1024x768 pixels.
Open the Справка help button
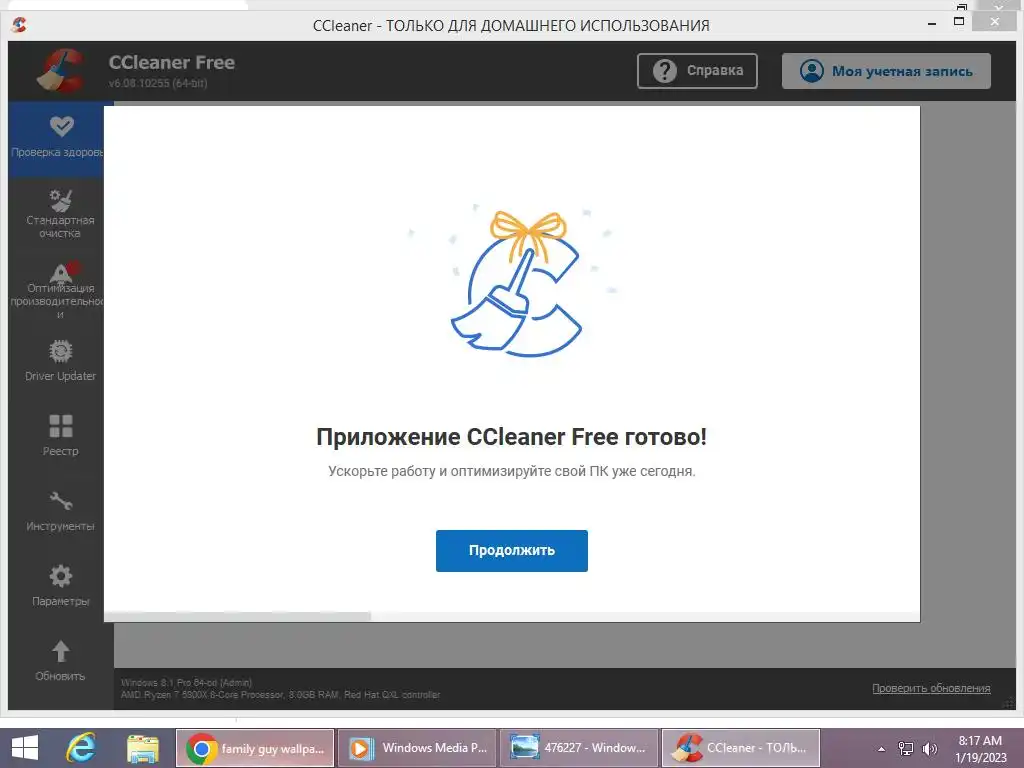[697, 71]
